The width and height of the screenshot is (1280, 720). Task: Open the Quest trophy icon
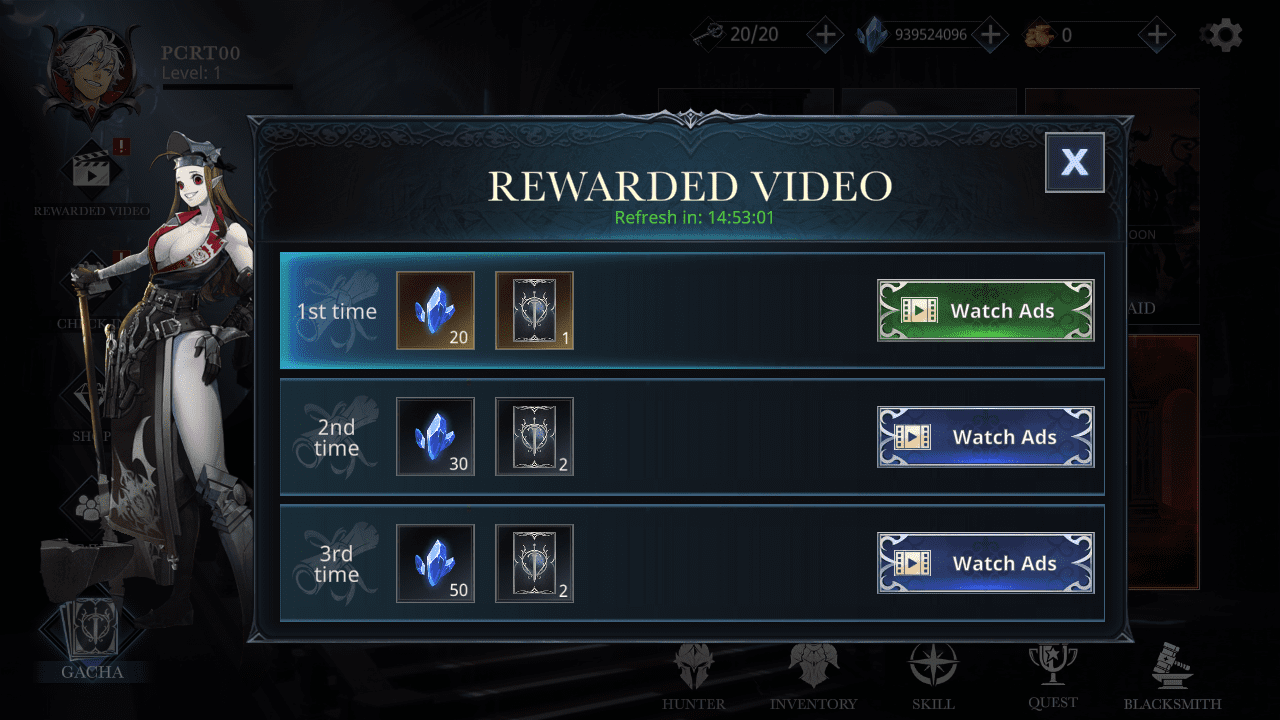coord(1053,677)
